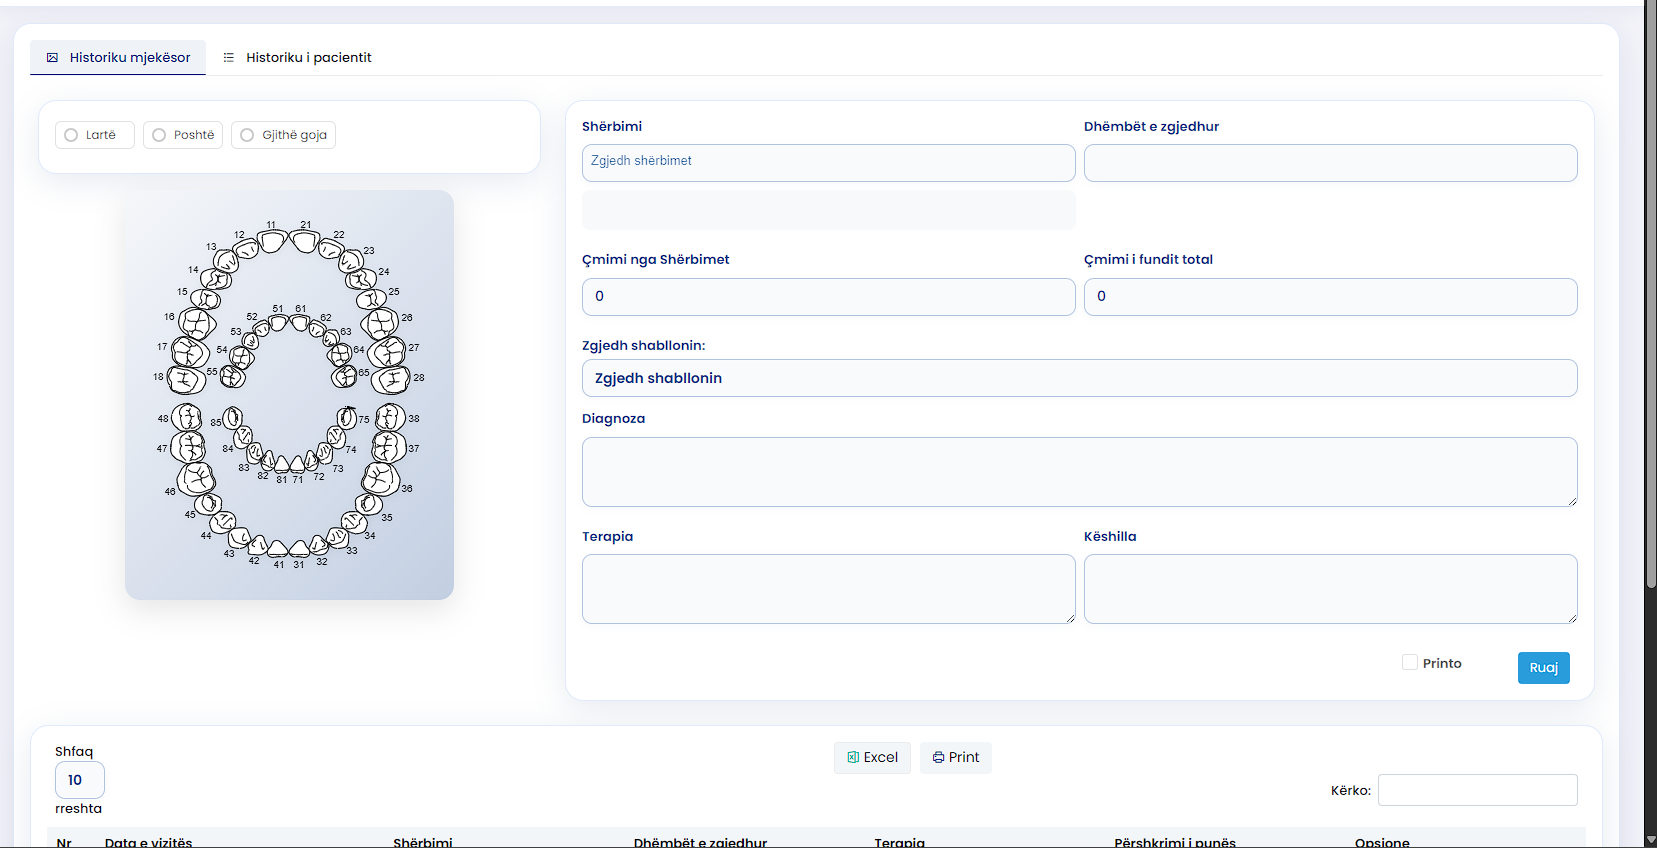This screenshot has height=848, width=1657.
Task: Pick lower molar tooth 46
Action: (197, 478)
